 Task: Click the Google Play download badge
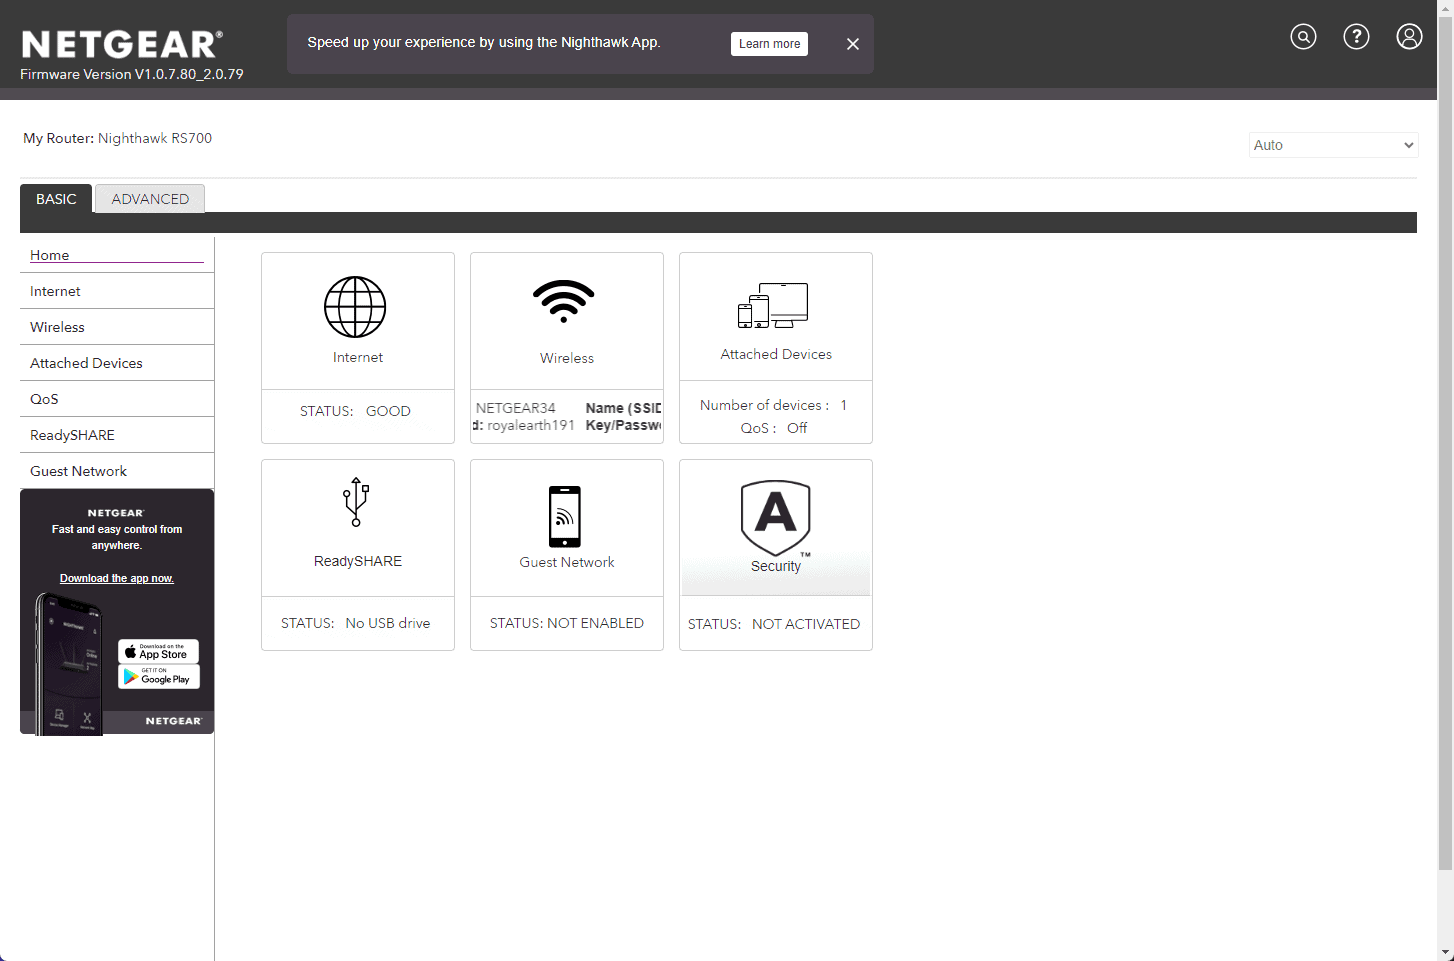coord(159,677)
